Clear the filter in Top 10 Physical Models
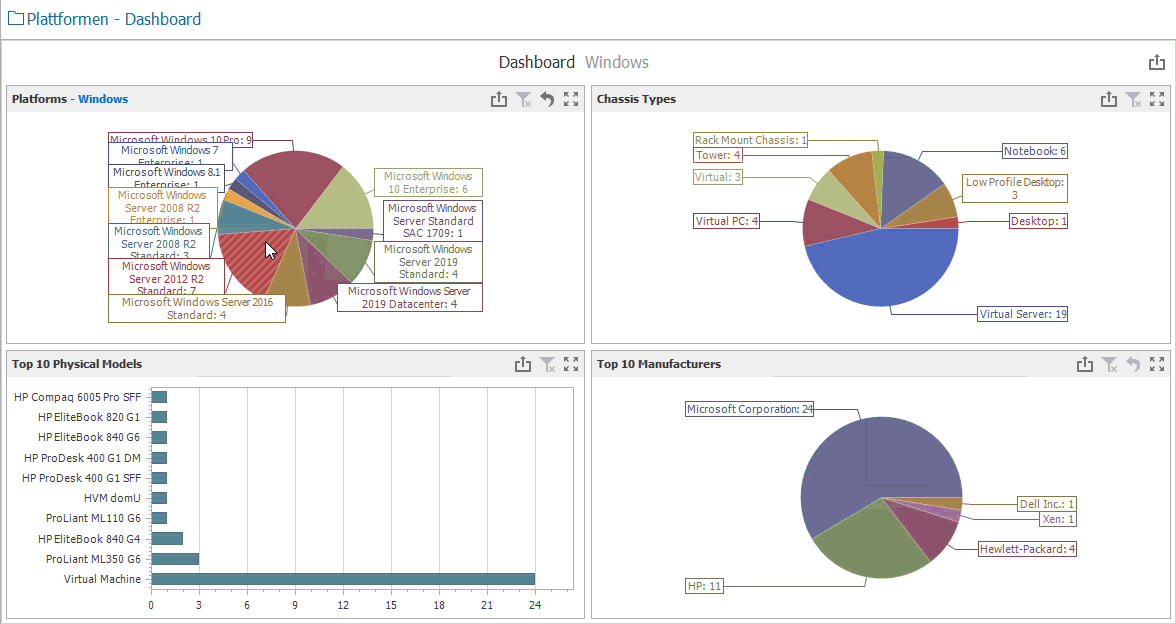Image resolution: width=1176 pixels, height=624 pixels. click(548, 364)
